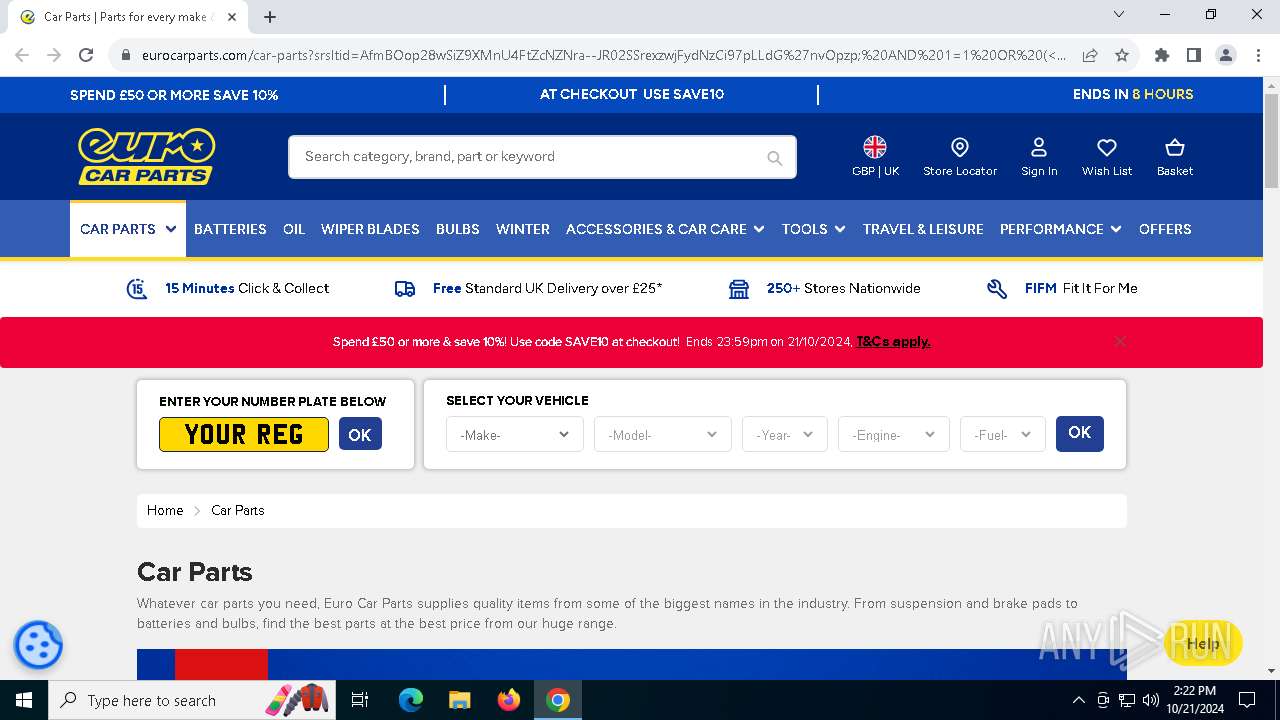This screenshot has height=720, width=1280.
Task: Reload the page
Action: coord(86,55)
